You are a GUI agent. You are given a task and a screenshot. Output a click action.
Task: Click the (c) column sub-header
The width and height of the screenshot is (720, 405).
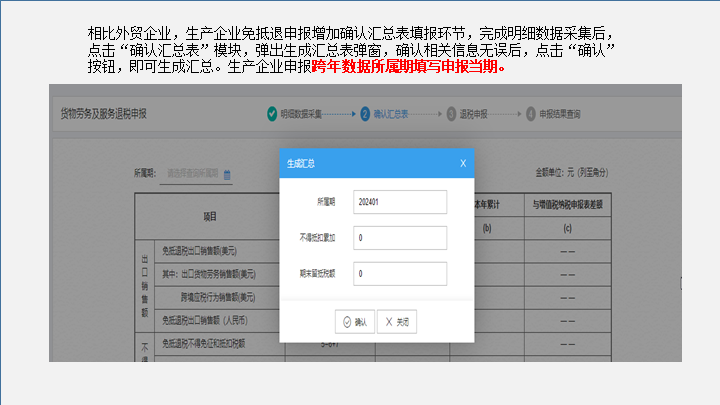click(x=568, y=228)
